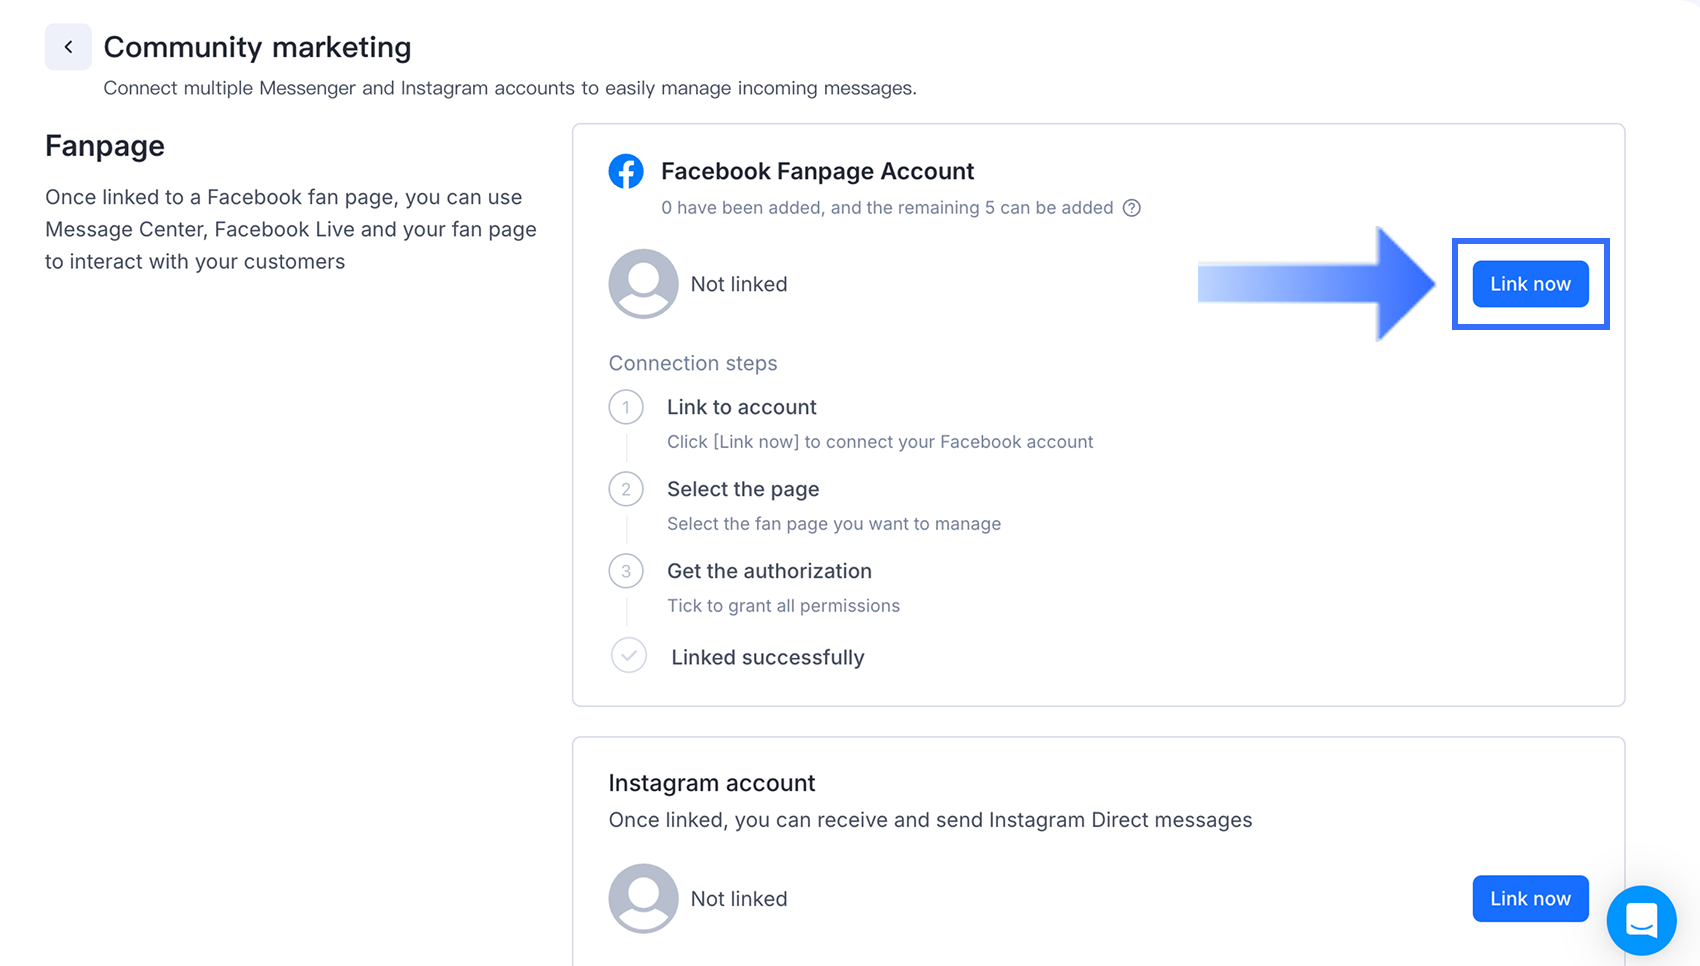This screenshot has width=1700, height=966.
Task: Click the Connection steps label
Action: point(693,363)
